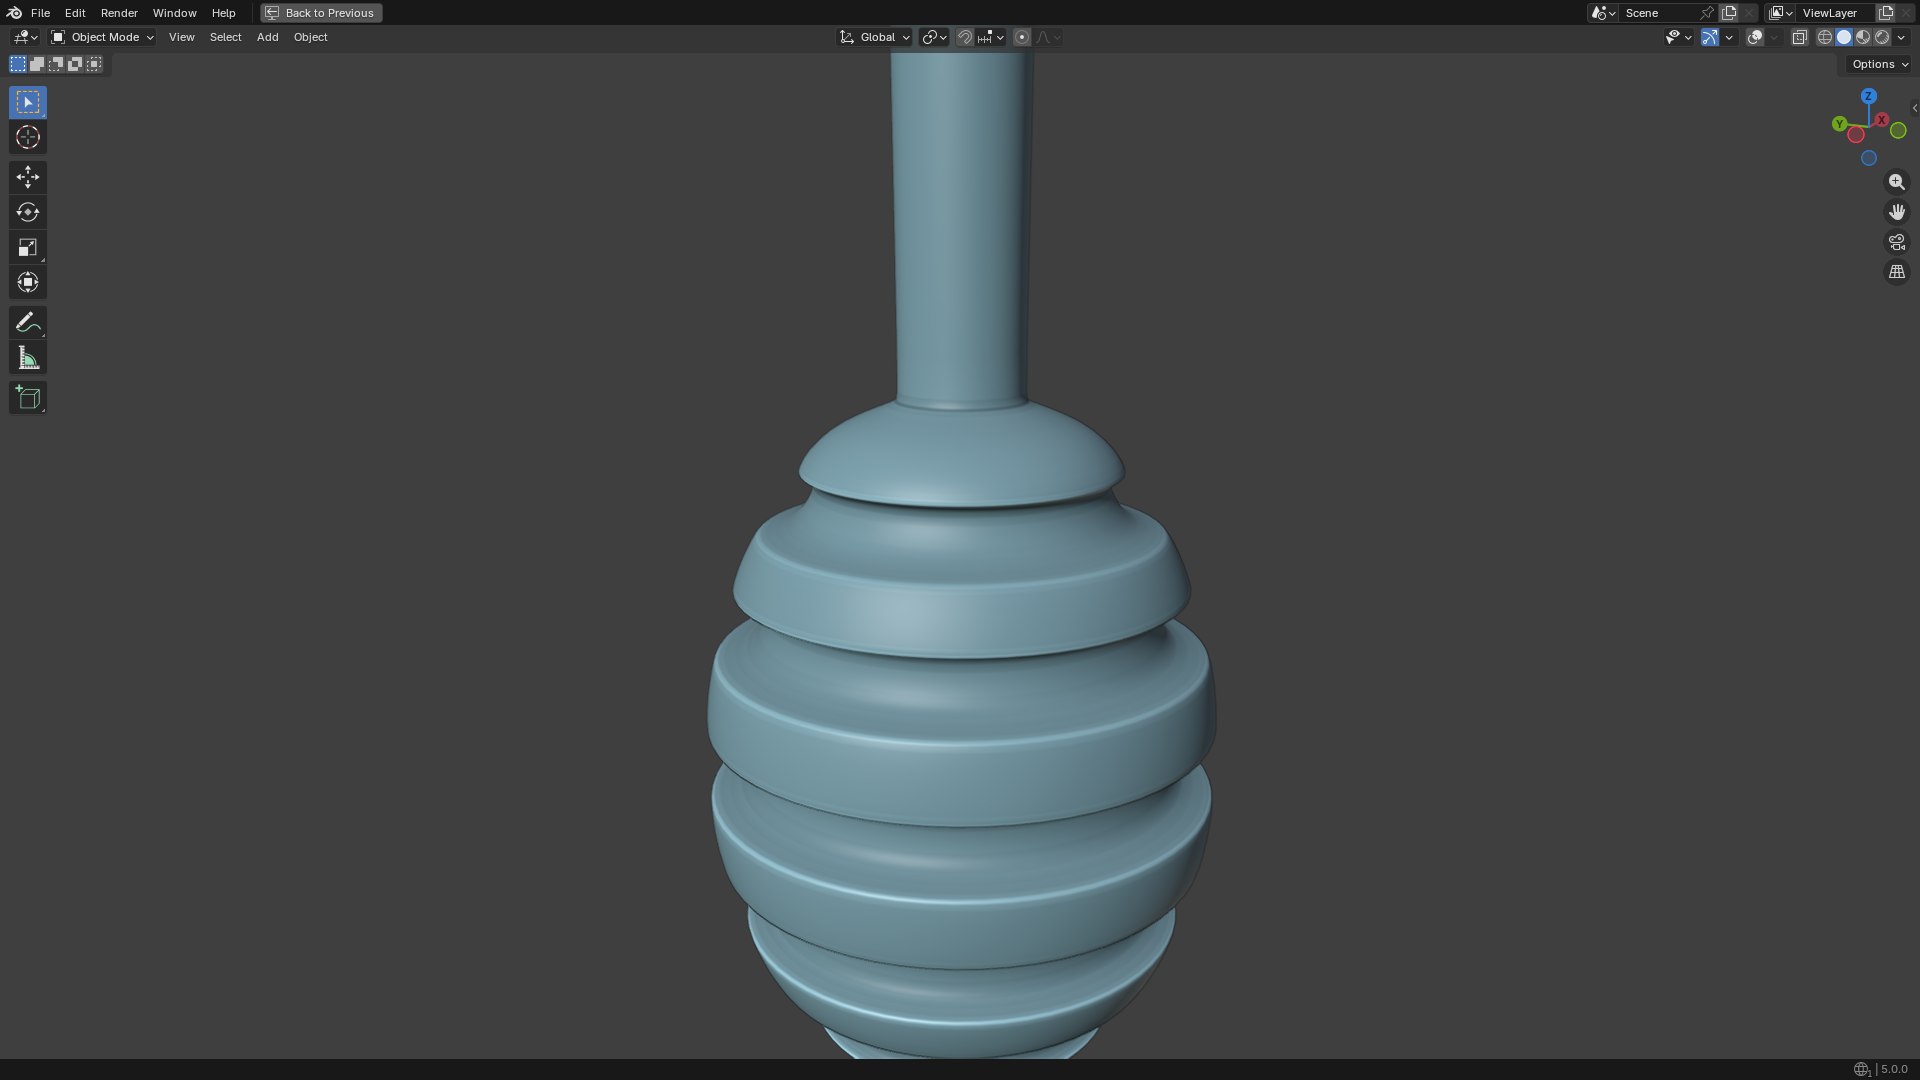Choose the Annotate pencil tool
The image size is (1920, 1080).
click(x=28, y=322)
